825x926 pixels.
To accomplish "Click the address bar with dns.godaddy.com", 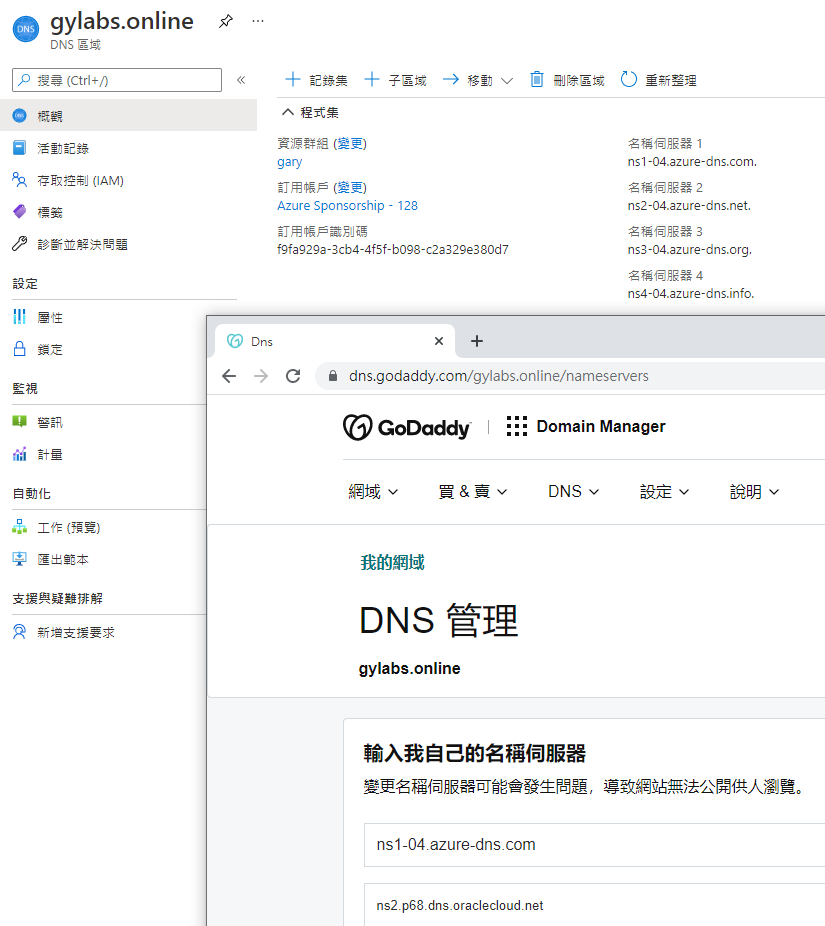I will click(x=570, y=376).
